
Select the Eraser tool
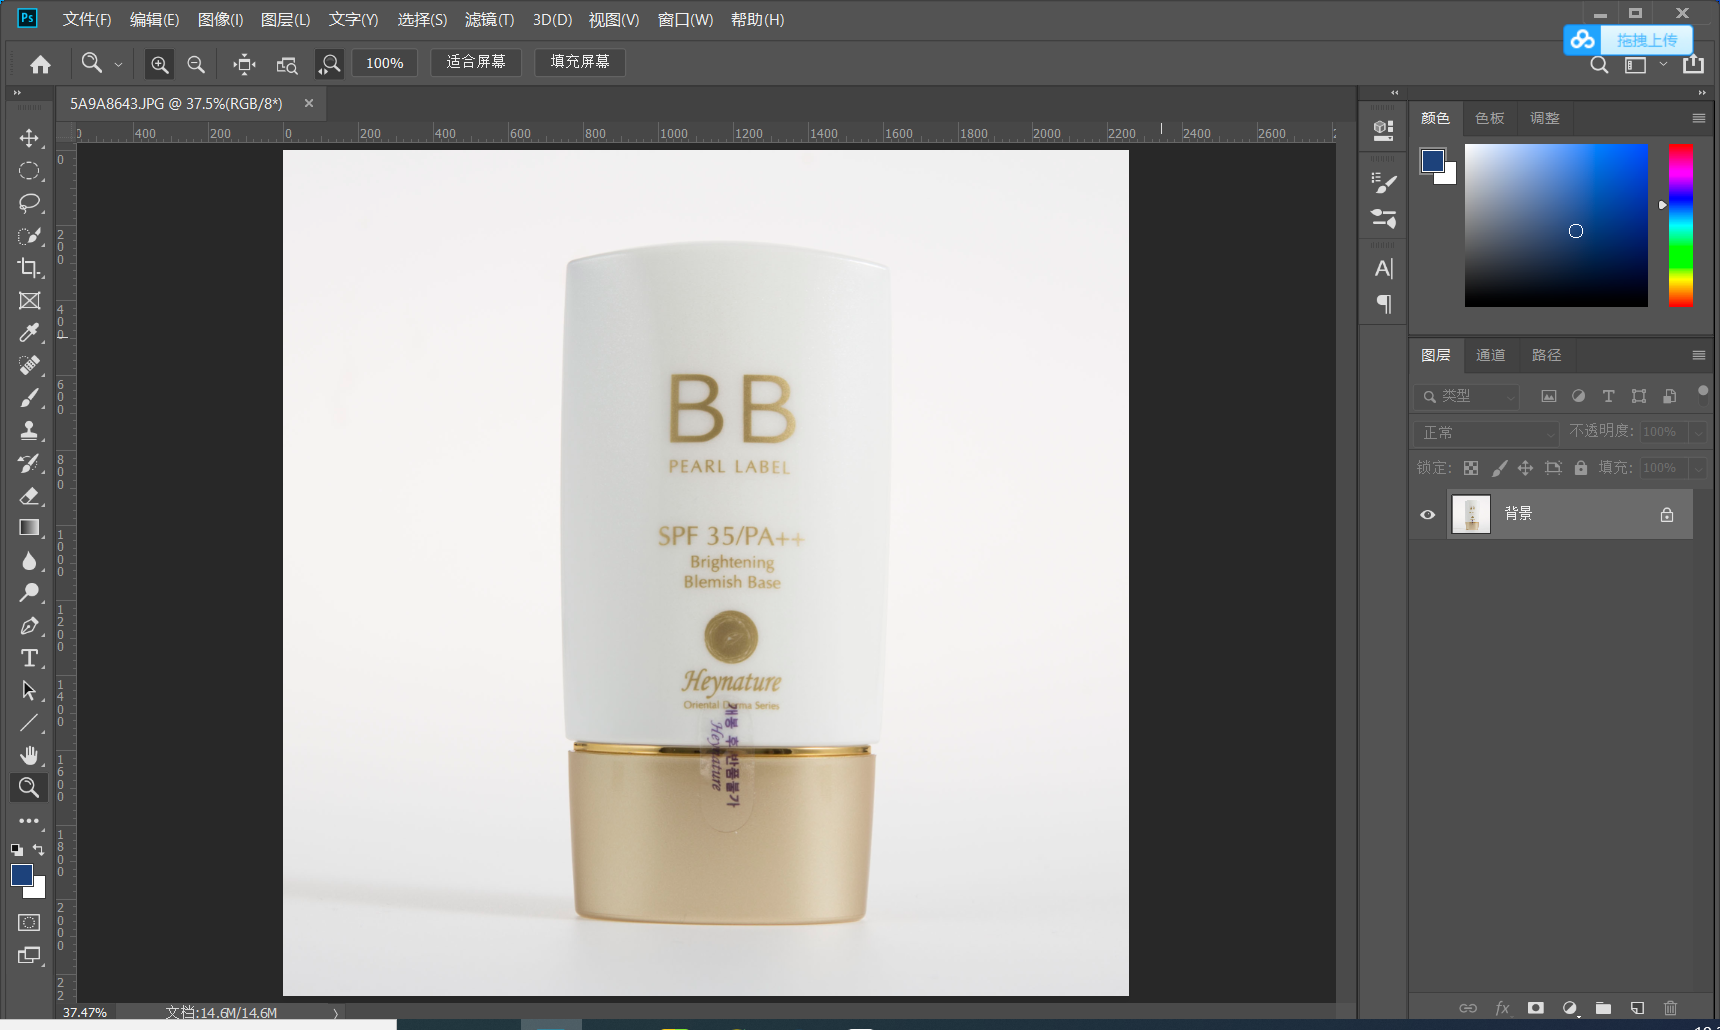click(29, 495)
